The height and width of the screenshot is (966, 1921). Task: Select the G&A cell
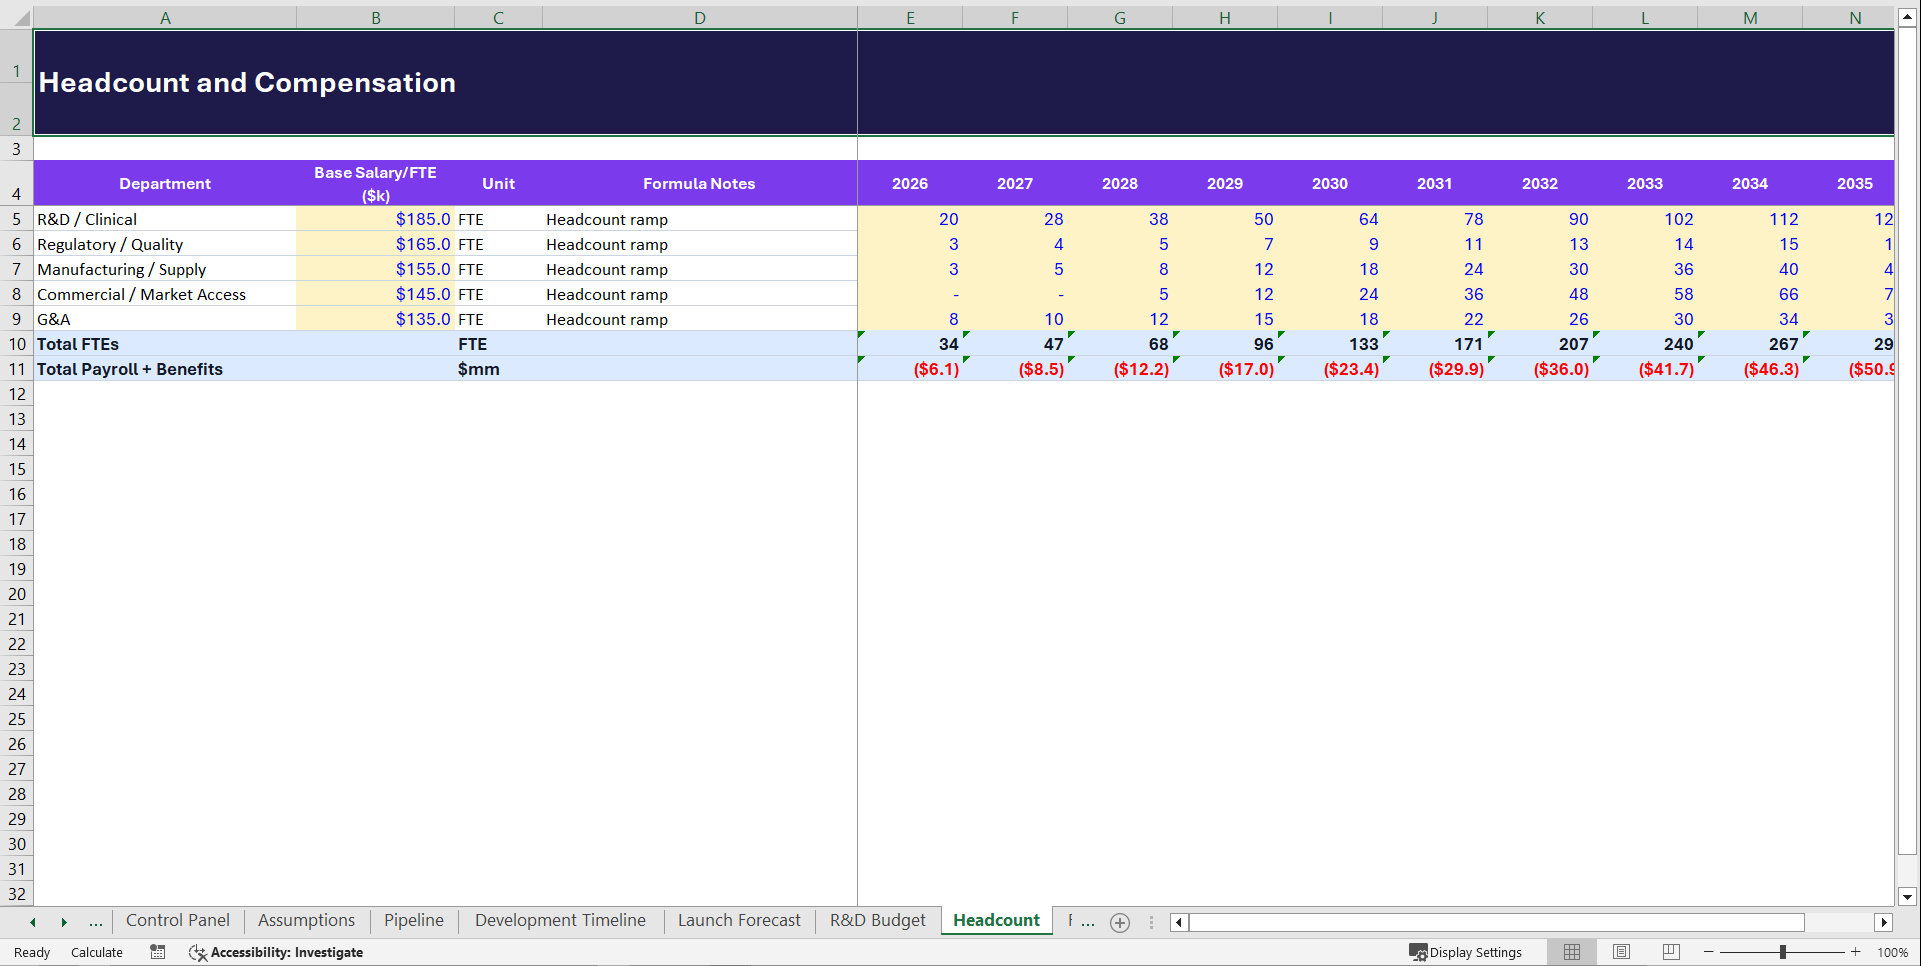coord(165,319)
